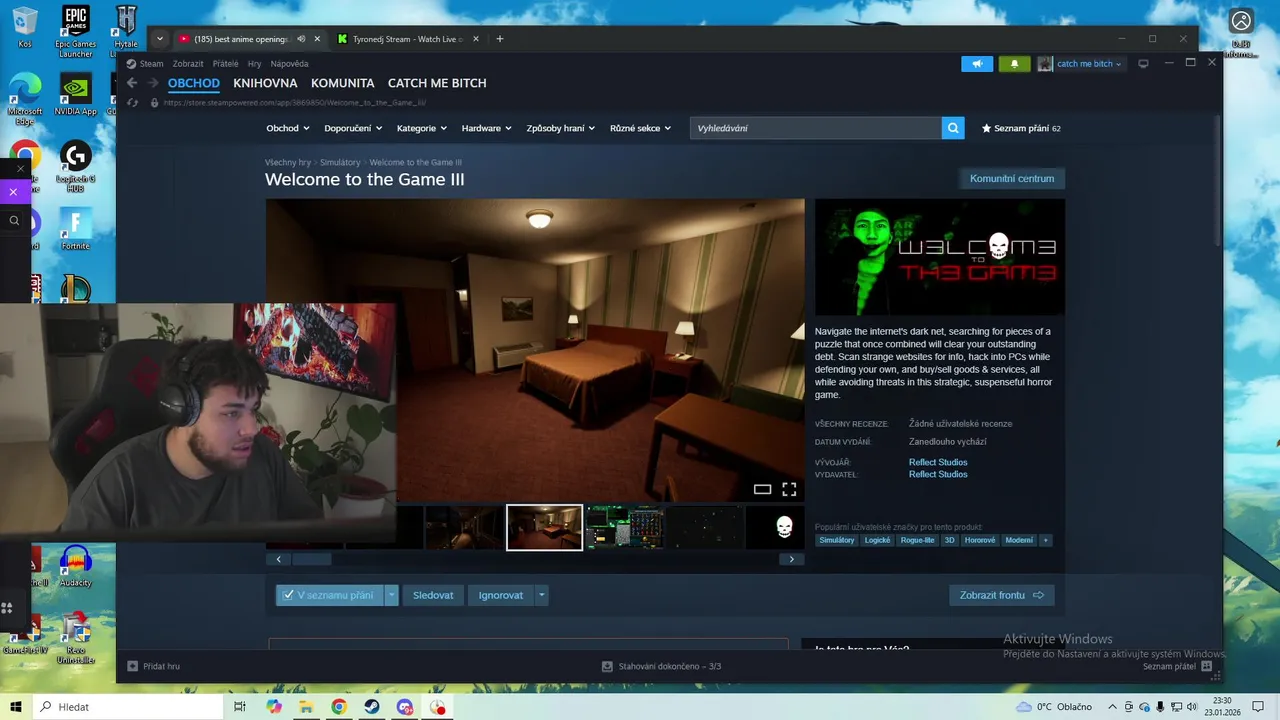1280x720 pixels.
Task: Click thumbnail strip horizontal scrollbar handle
Action: point(311,559)
